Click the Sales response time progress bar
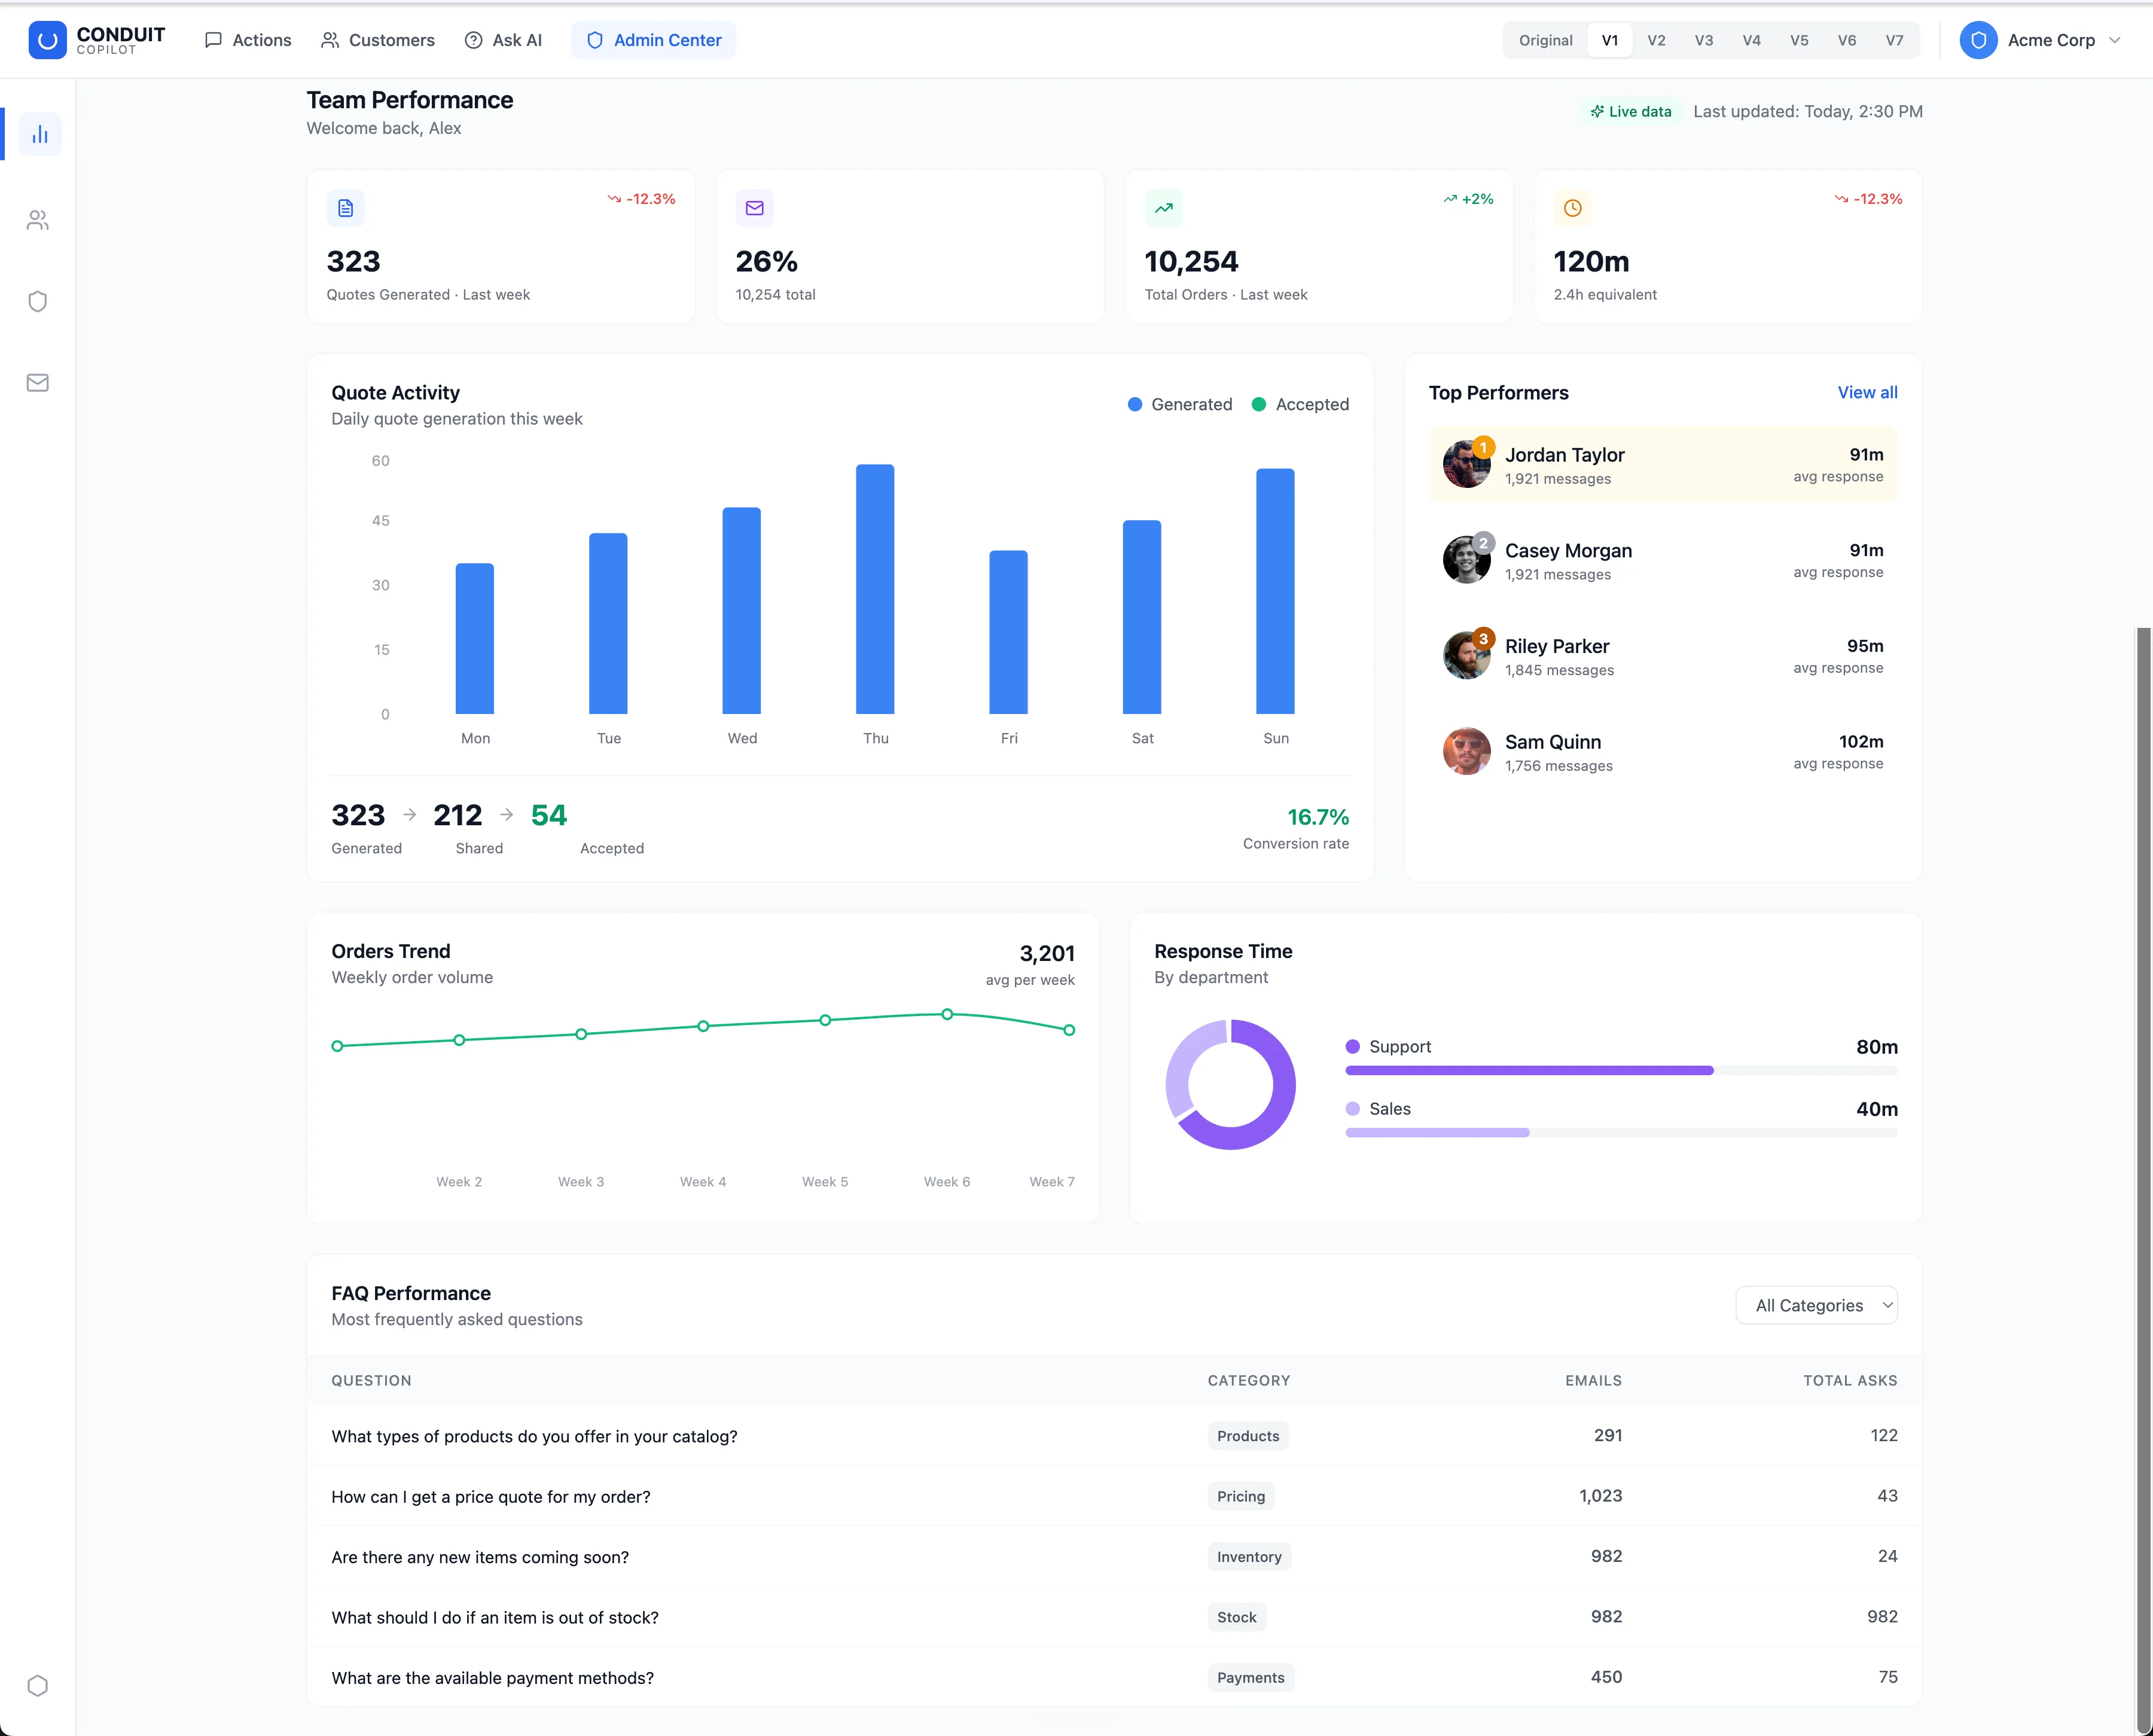This screenshot has width=2153, height=1736. [x=1622, y=1132]
